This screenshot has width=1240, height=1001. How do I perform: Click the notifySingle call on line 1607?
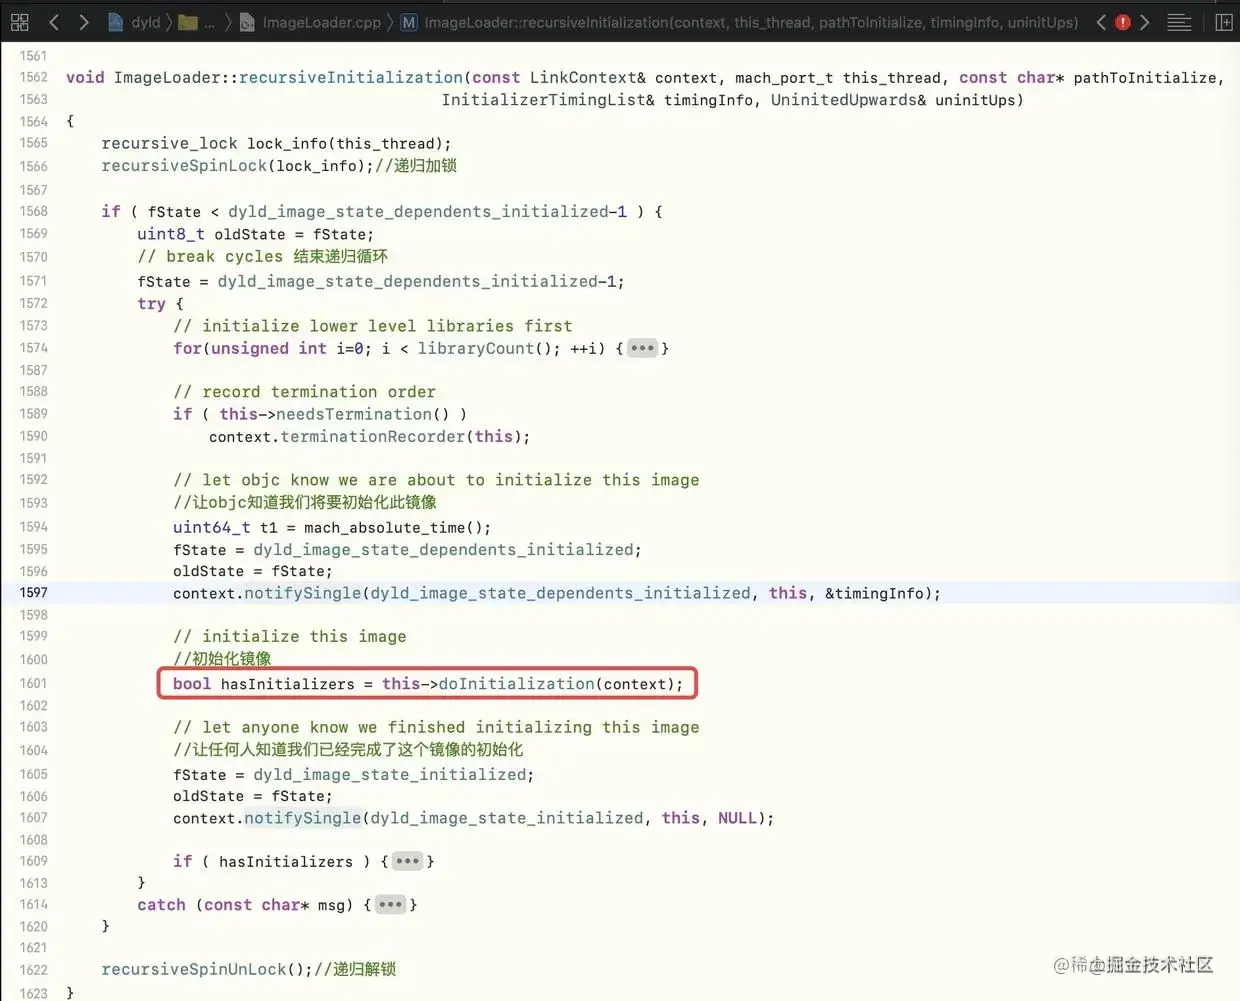tap(302, 818)
